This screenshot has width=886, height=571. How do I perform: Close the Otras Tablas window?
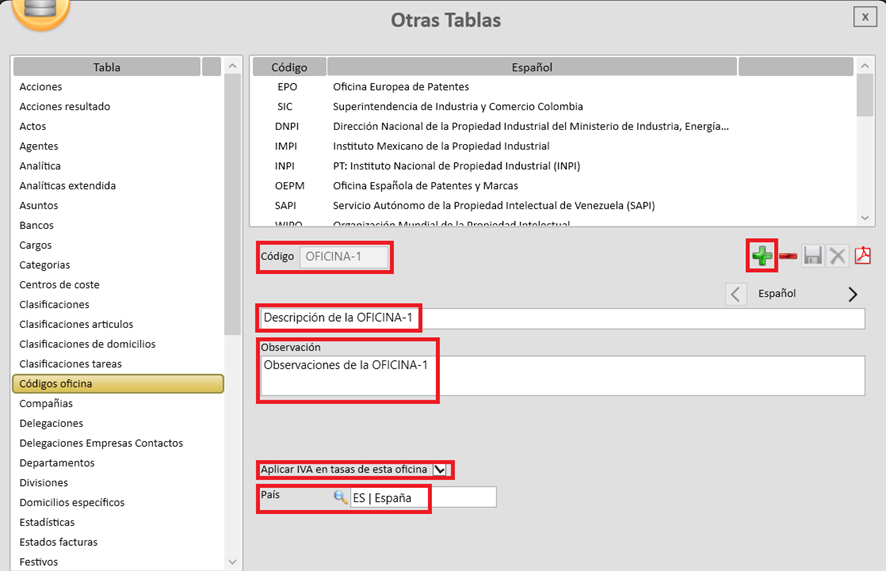[864, 17]
